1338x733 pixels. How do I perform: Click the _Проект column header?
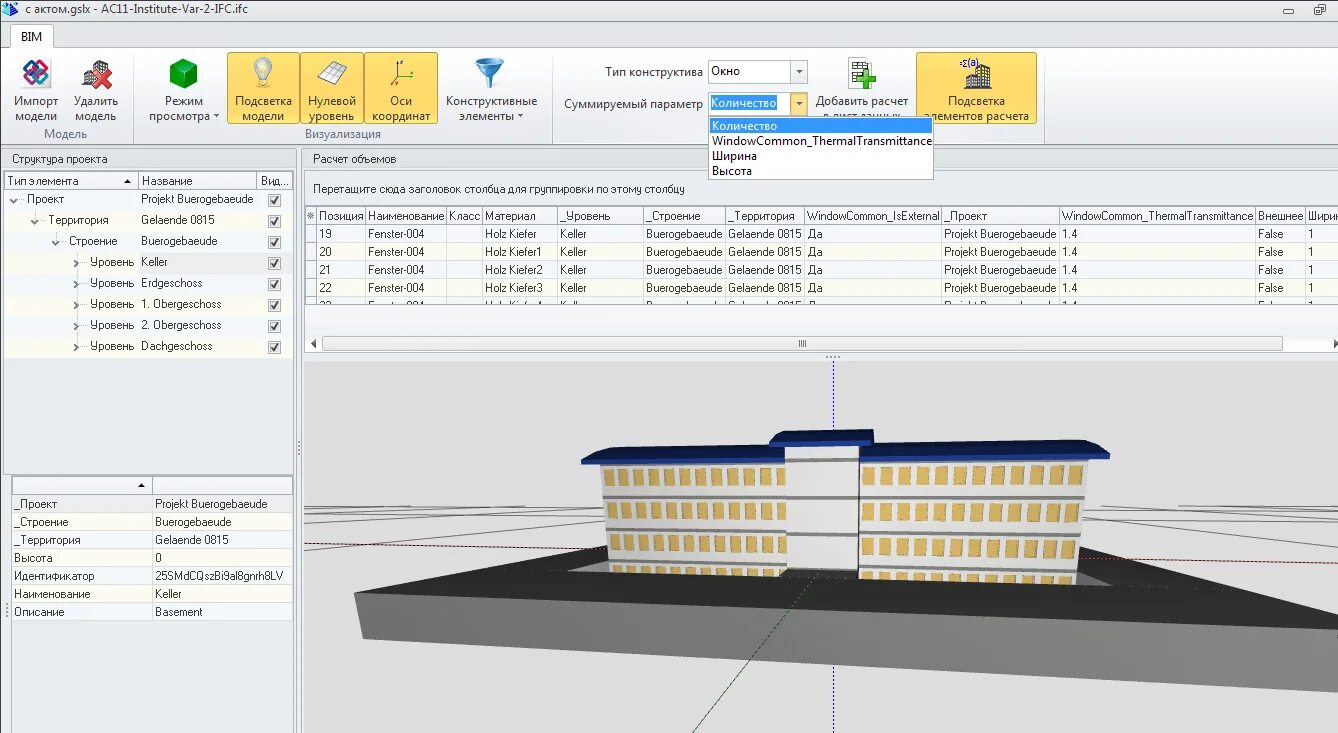click(x=1000, y=216)
